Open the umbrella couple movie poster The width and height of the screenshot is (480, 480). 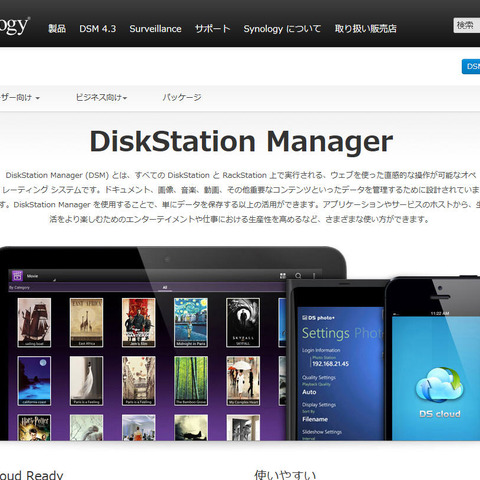[243, 381]
